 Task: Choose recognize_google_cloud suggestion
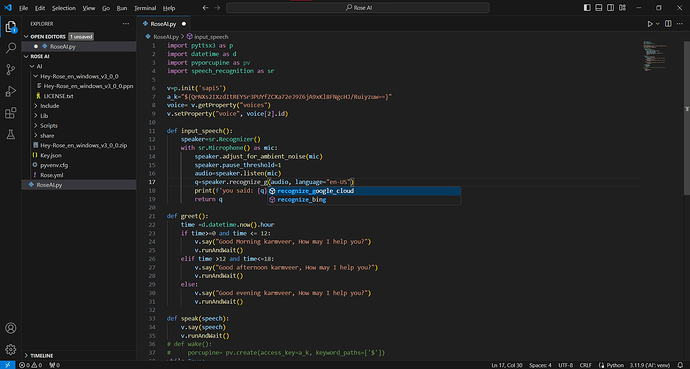tap(364, 191)
